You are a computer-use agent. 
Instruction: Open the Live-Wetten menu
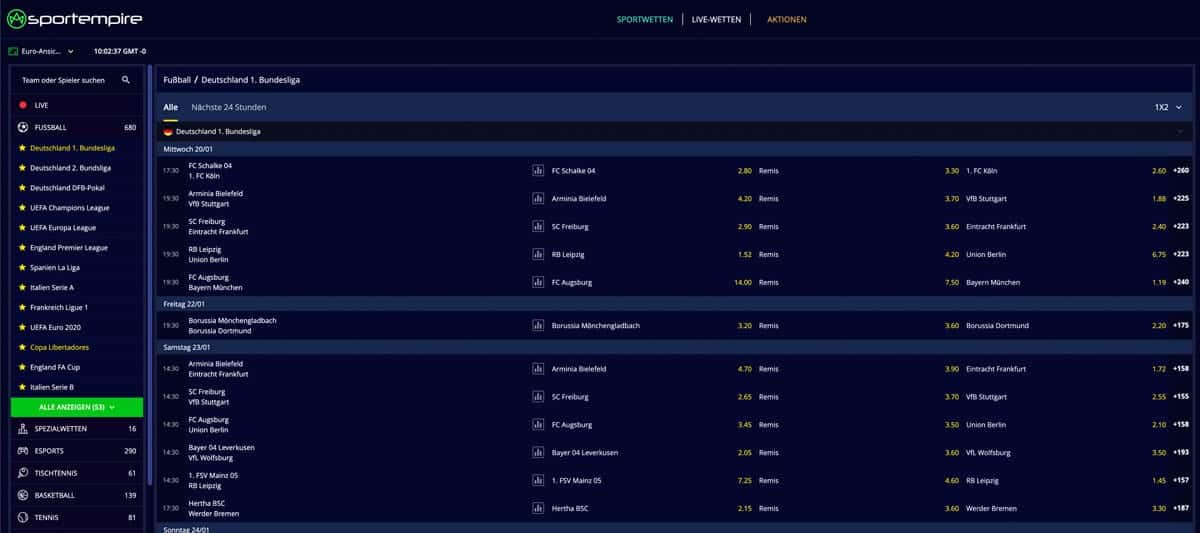click(716, 19)
